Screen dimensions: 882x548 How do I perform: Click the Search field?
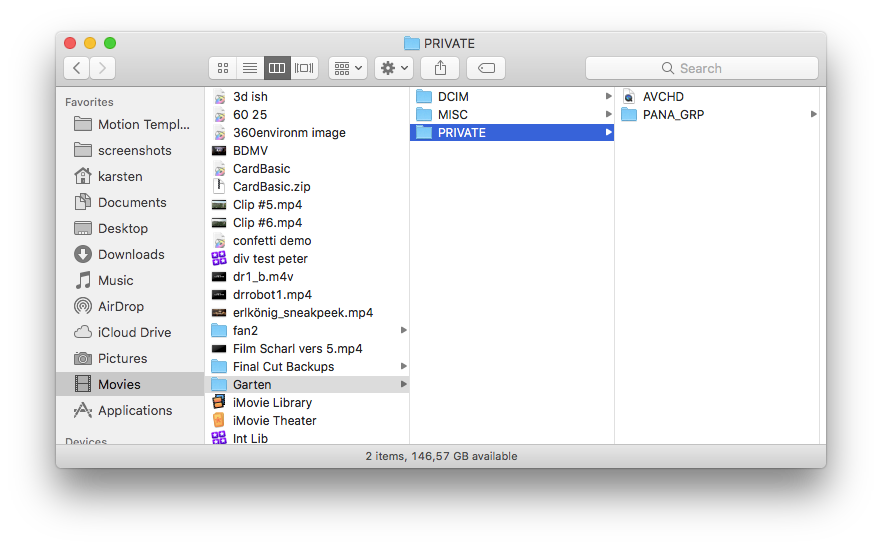pos(701,68)
